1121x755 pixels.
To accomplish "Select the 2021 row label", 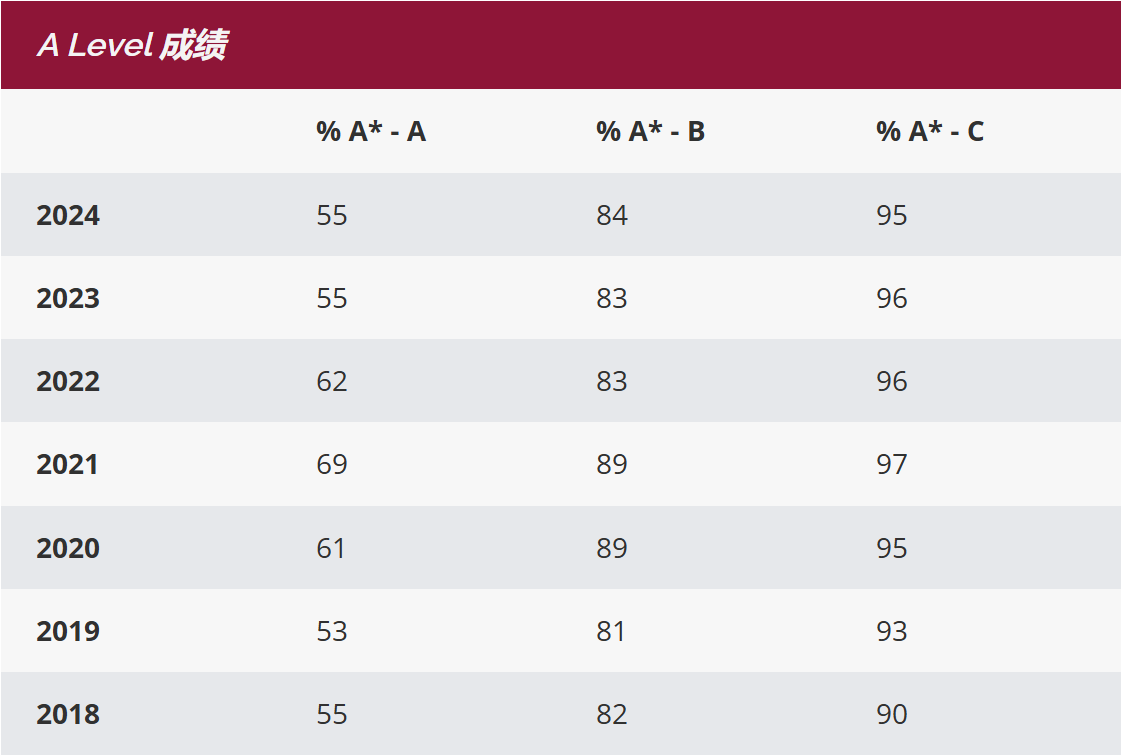I will (x=68, y=464).
